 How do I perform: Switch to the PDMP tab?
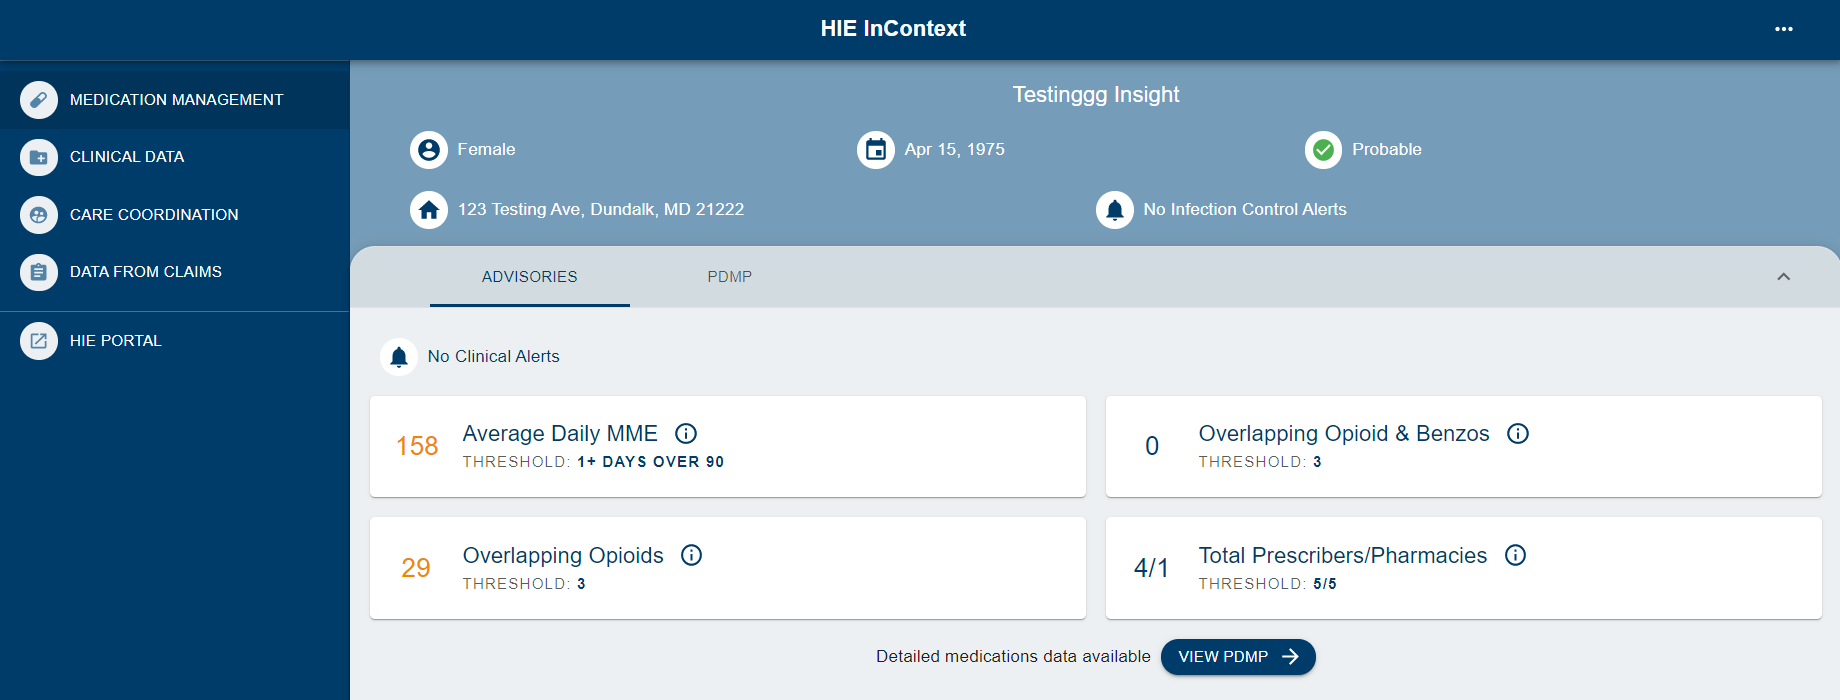click(x=729, y=277)
